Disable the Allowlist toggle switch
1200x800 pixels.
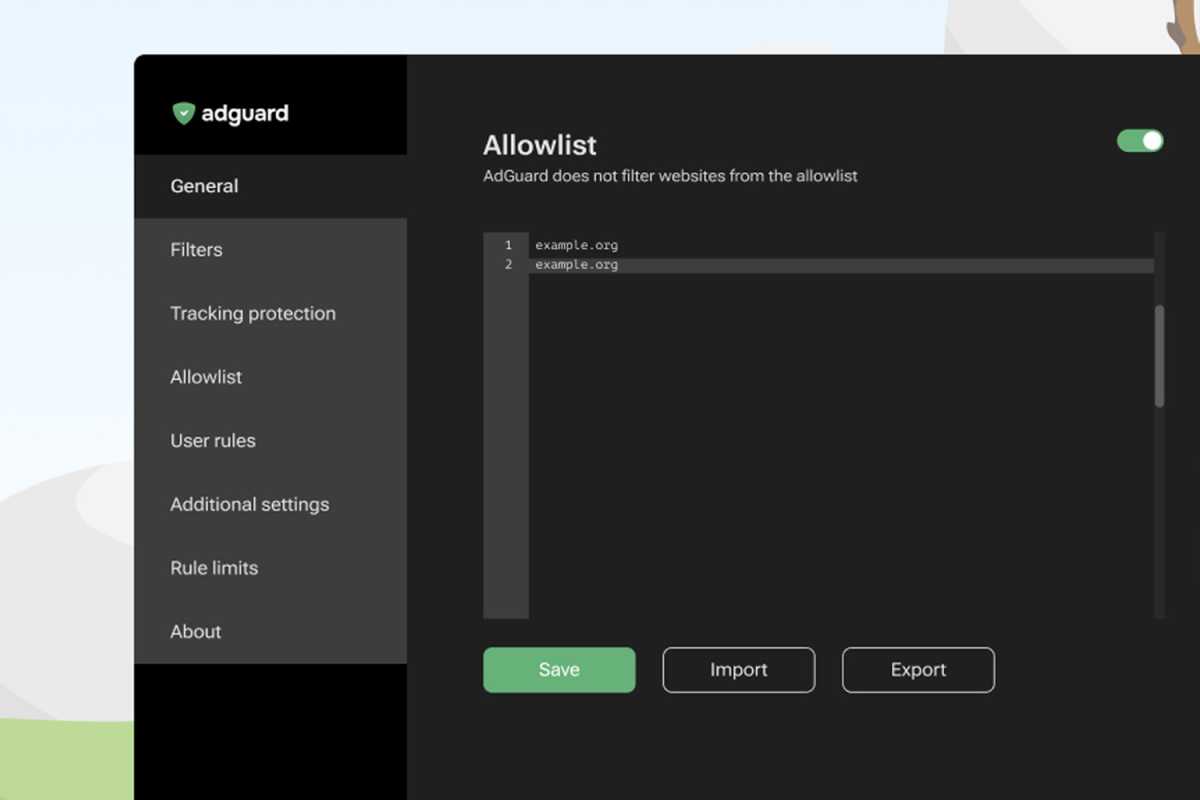click(x=1140, y=141)
